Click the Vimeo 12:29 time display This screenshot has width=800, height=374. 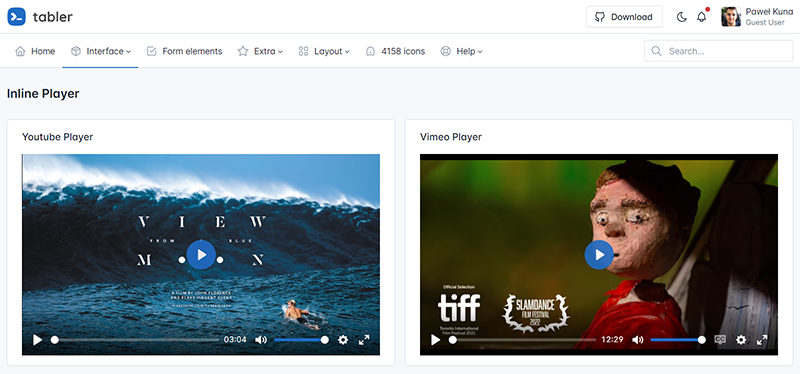(612, 340)
